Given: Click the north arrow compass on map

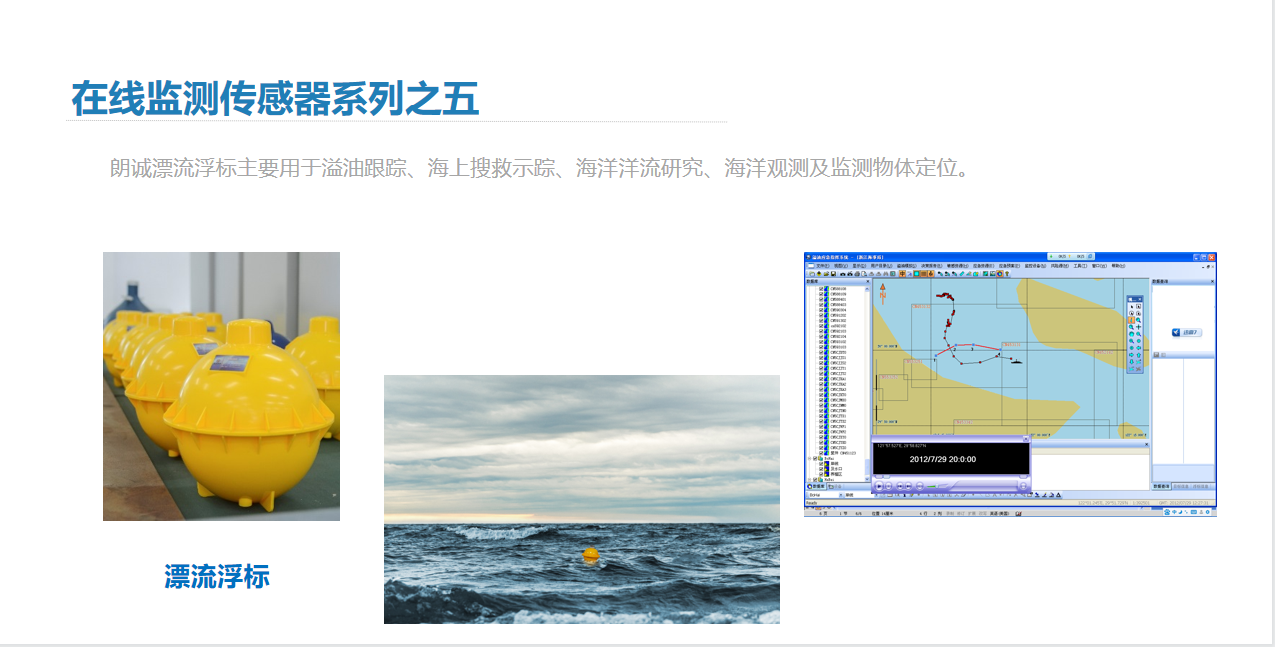Looking at the screenshot, I should pos(883,293).
